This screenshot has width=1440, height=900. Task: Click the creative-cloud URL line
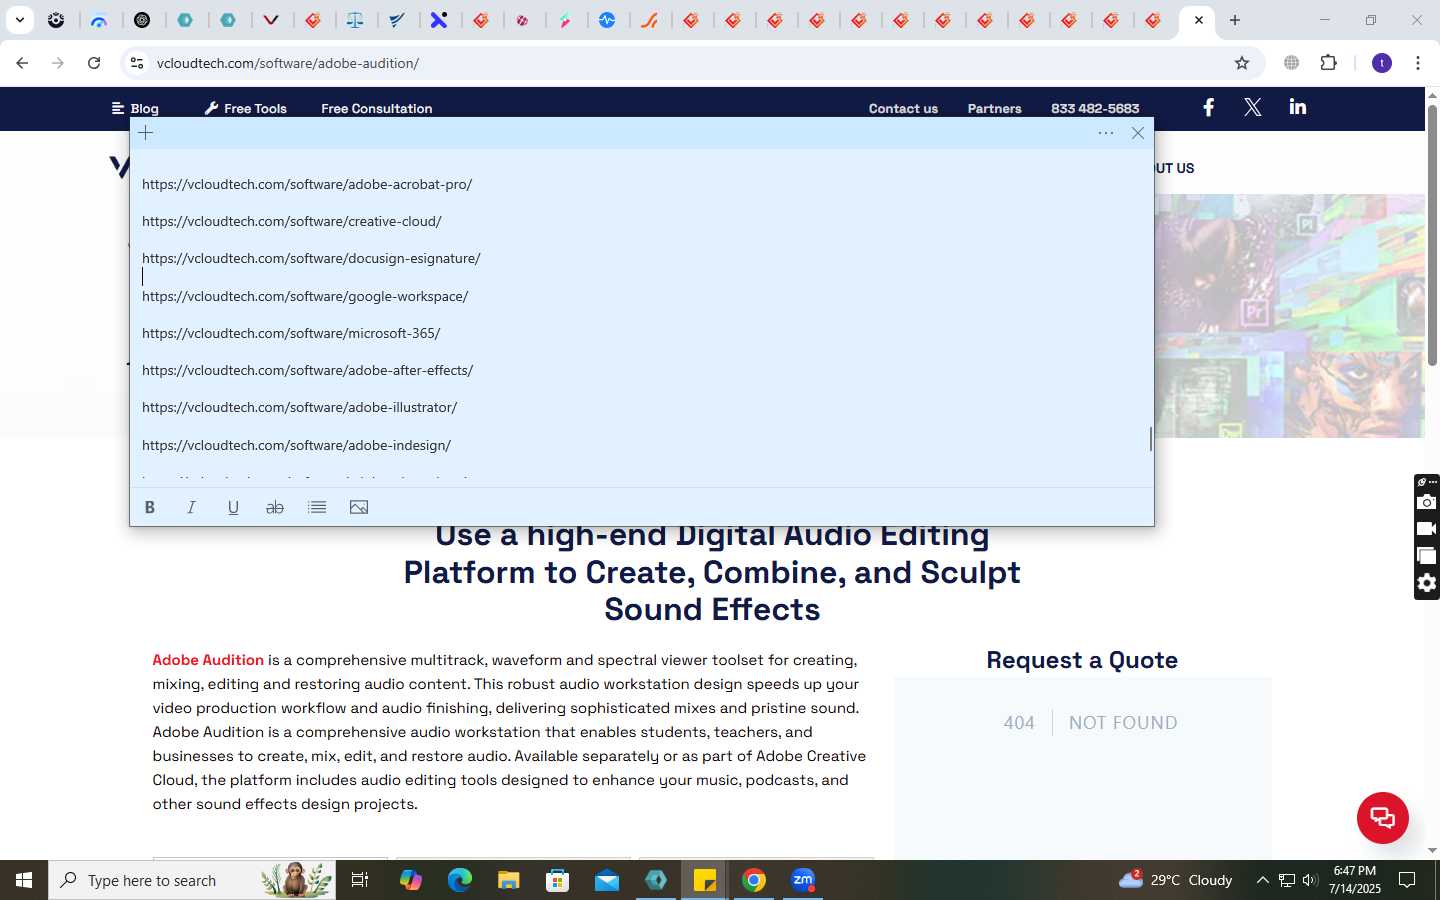click(292, 221)
